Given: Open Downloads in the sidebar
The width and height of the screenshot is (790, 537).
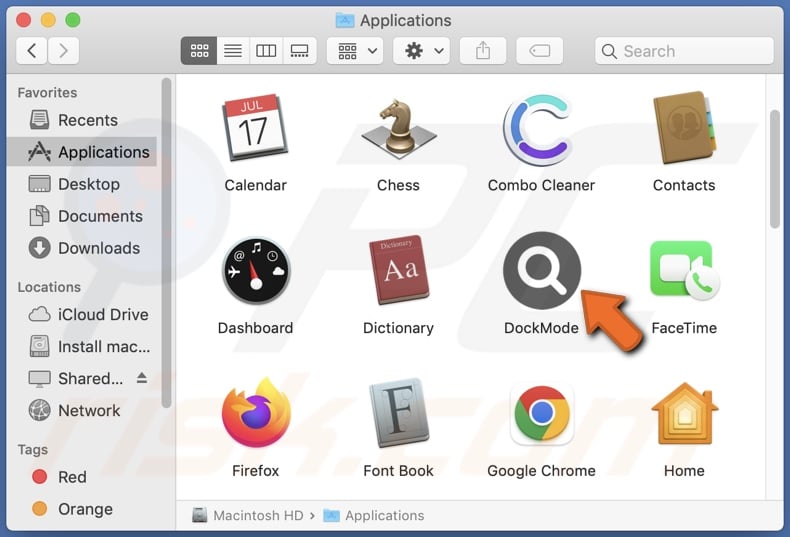Looking at the screenshot, I should pyautogui.click(x=83, y=248).
